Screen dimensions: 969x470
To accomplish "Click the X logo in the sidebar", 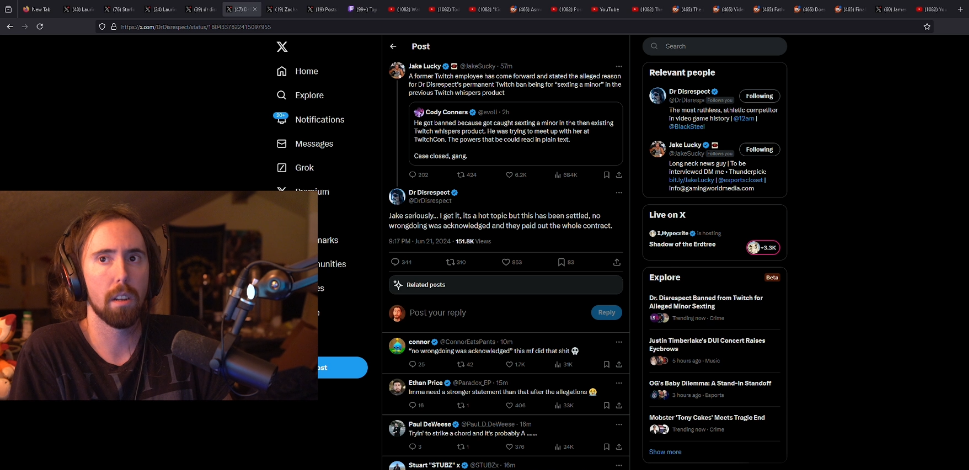I will click(282, 47).
